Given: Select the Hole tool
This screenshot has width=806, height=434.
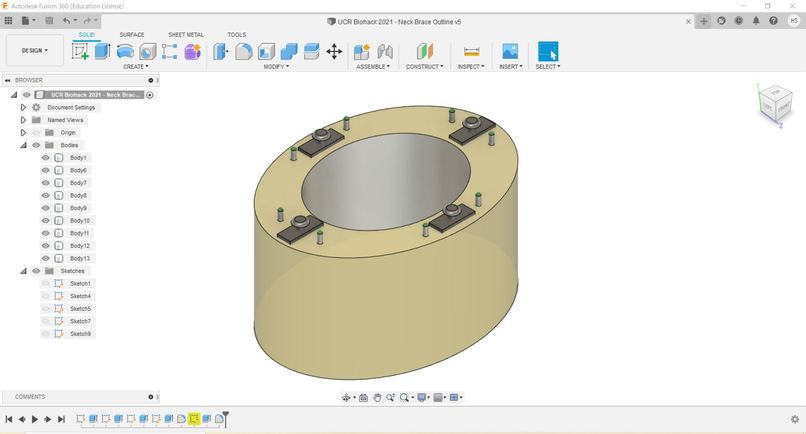Looking at the screenshot, I should [x=148, y=51].
